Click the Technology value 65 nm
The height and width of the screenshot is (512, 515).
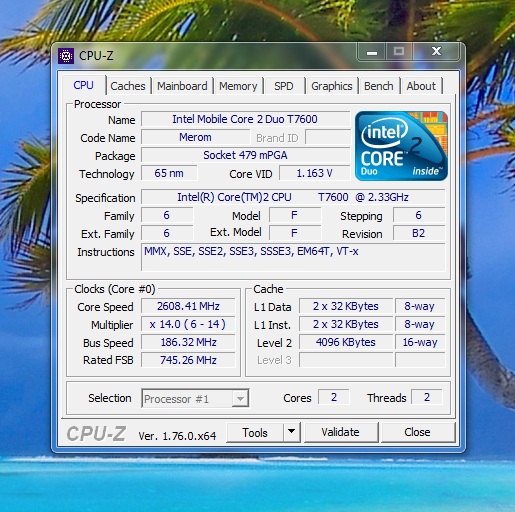[169, 173]
